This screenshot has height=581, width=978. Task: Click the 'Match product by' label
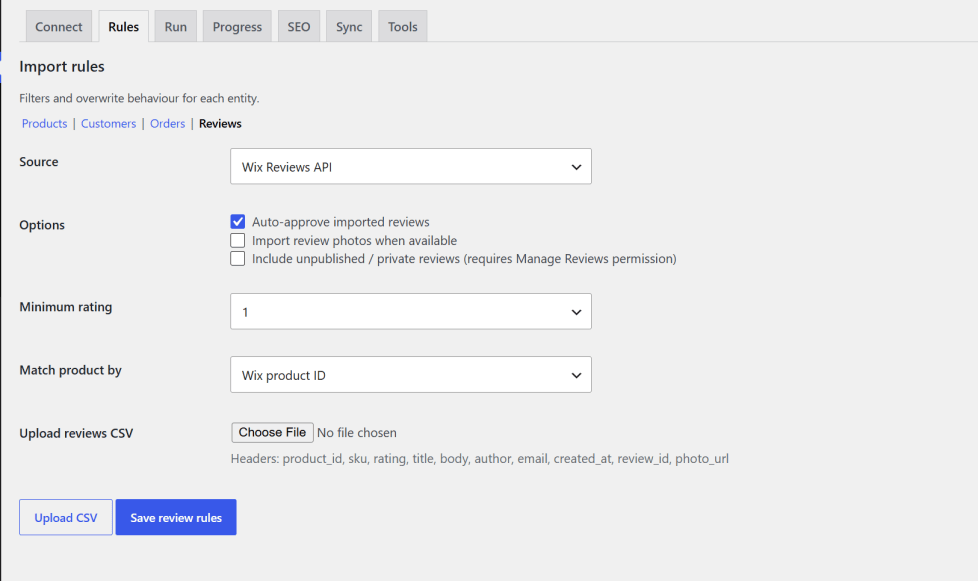(70, 370)
